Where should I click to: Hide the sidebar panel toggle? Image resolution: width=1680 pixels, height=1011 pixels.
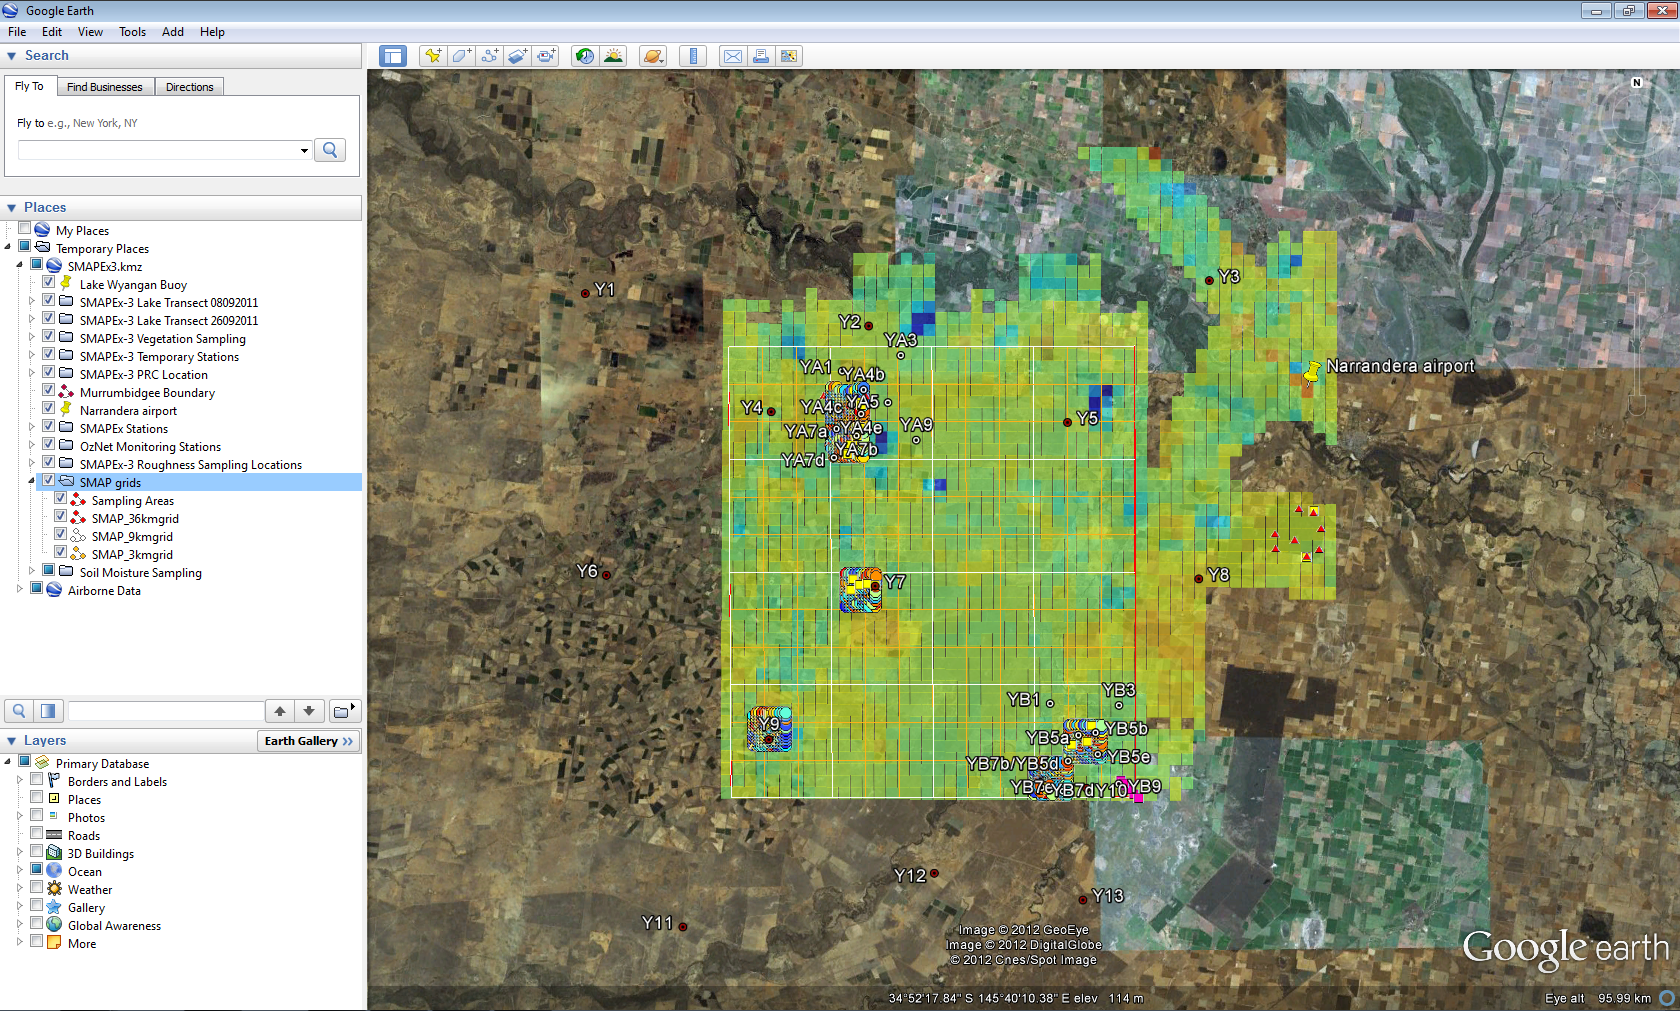coord(393,56)
